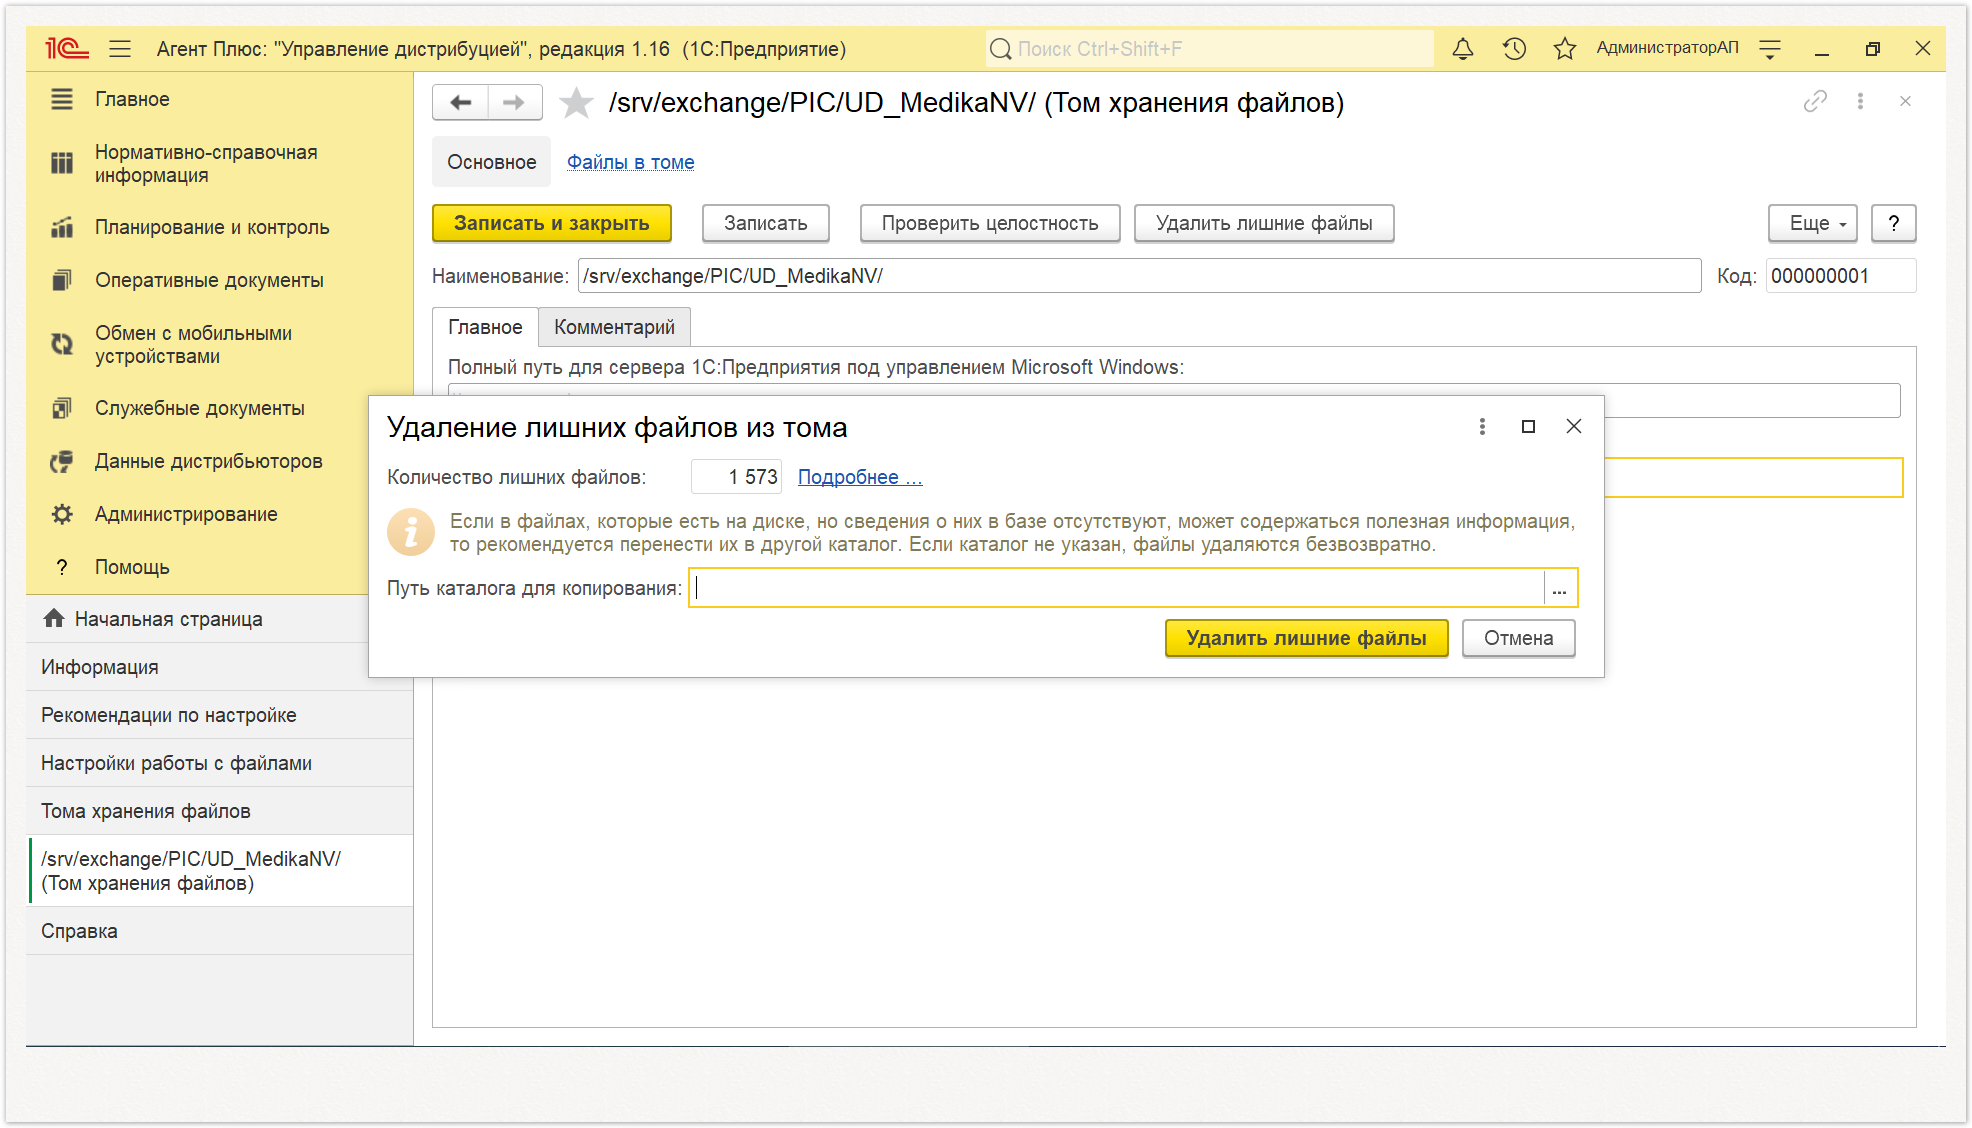The width and height of the screenshot is (1972, 1128).
Task: Click the Планирование и контроль chart icon
Action: coord(62,227)
